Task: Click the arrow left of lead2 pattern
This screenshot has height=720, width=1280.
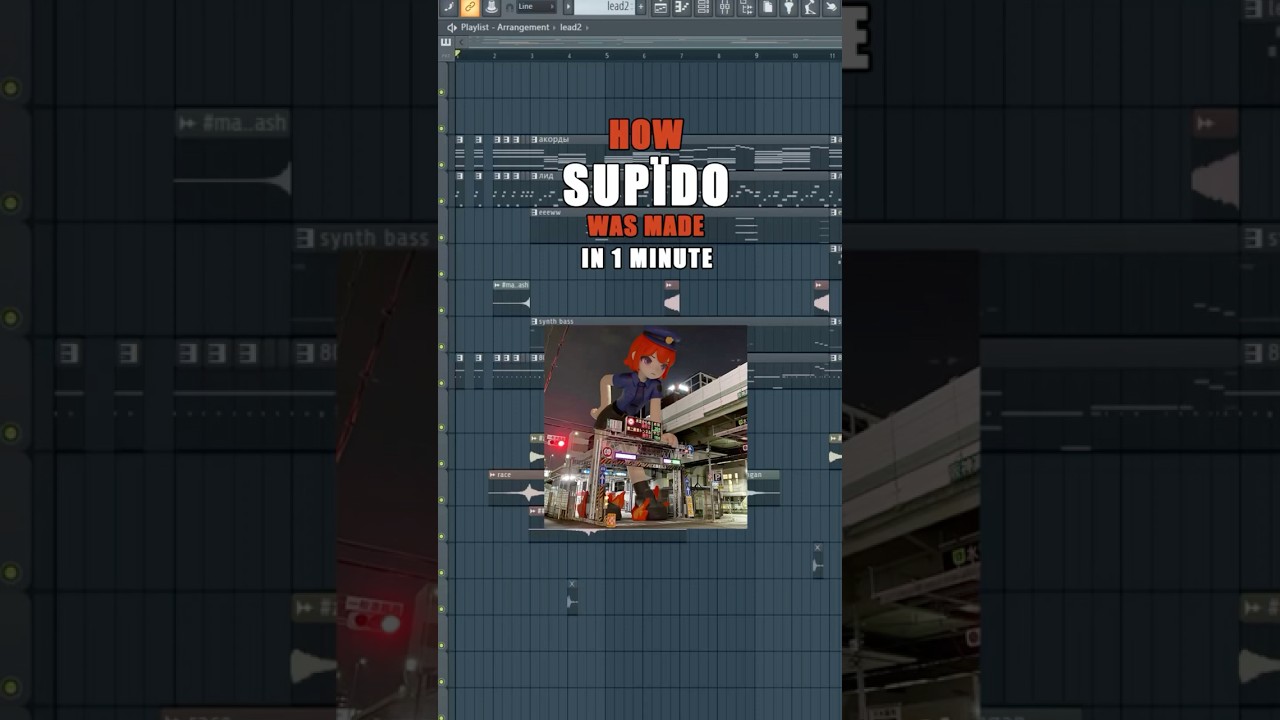Action: click(x=568, y=7)
